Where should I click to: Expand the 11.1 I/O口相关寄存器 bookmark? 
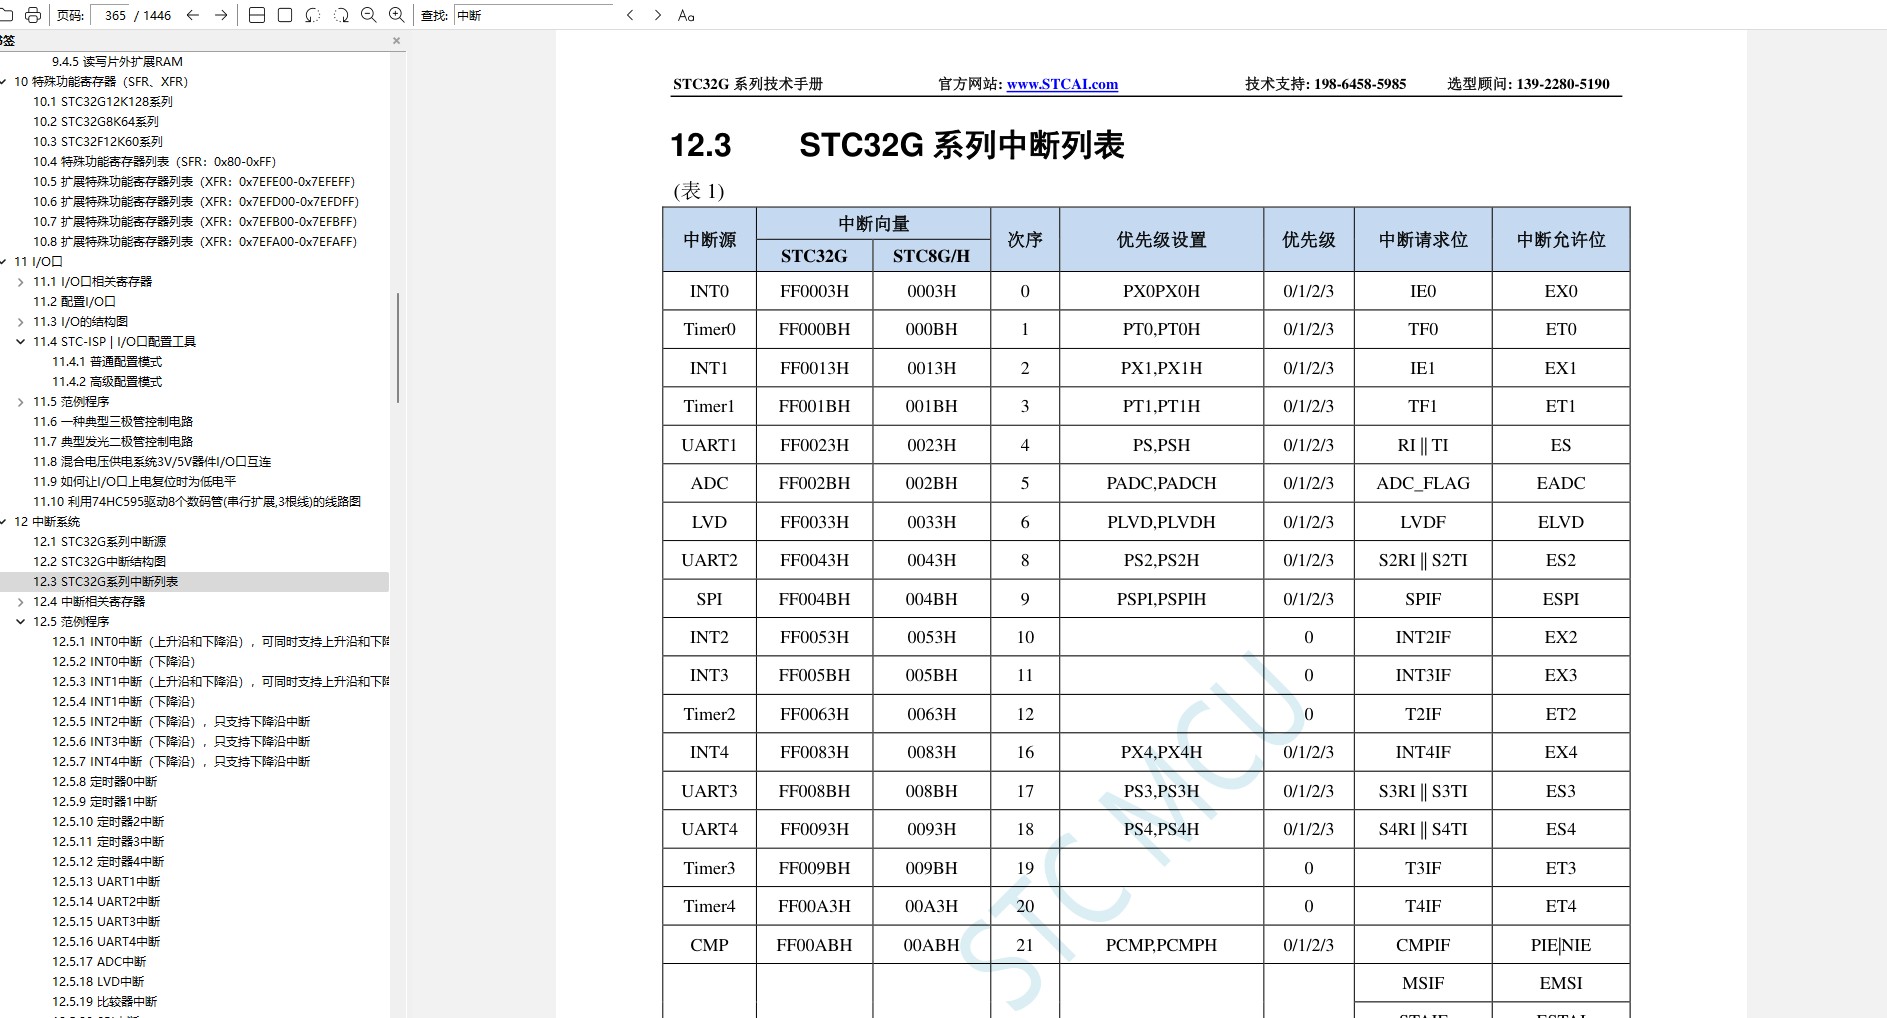pos(20,282)
